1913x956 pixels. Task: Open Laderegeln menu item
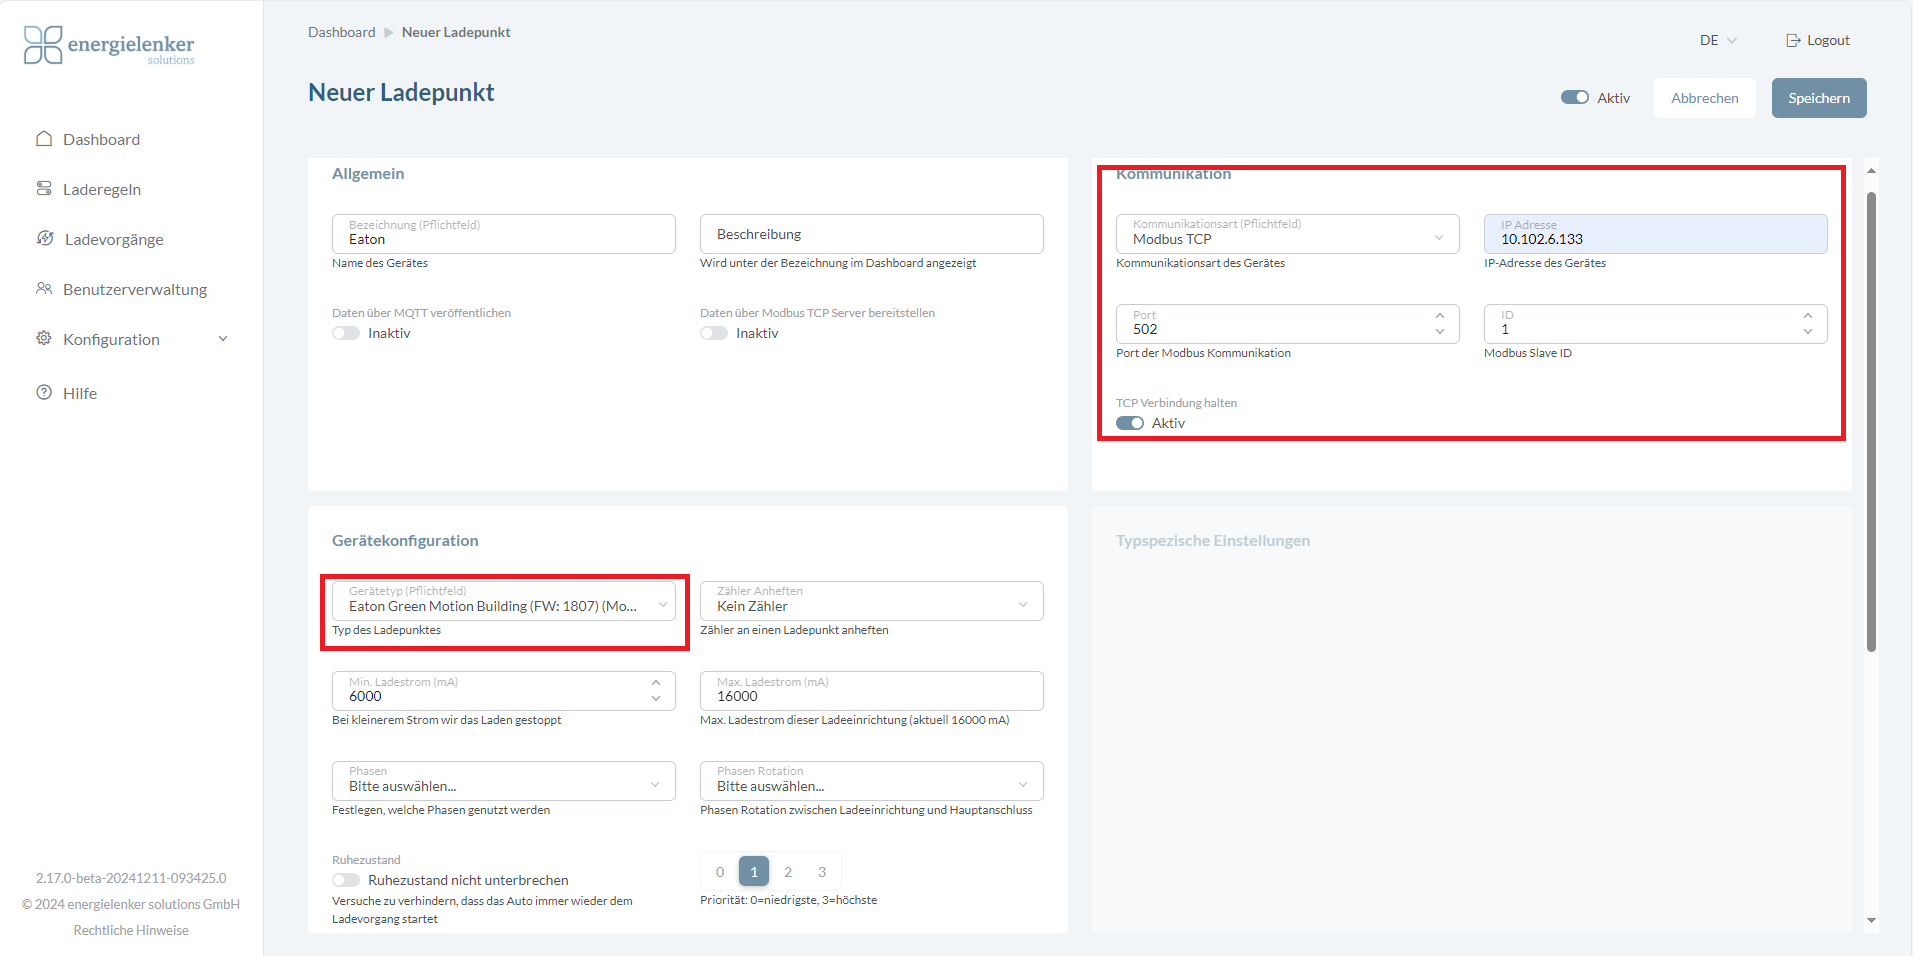point(102,189)
